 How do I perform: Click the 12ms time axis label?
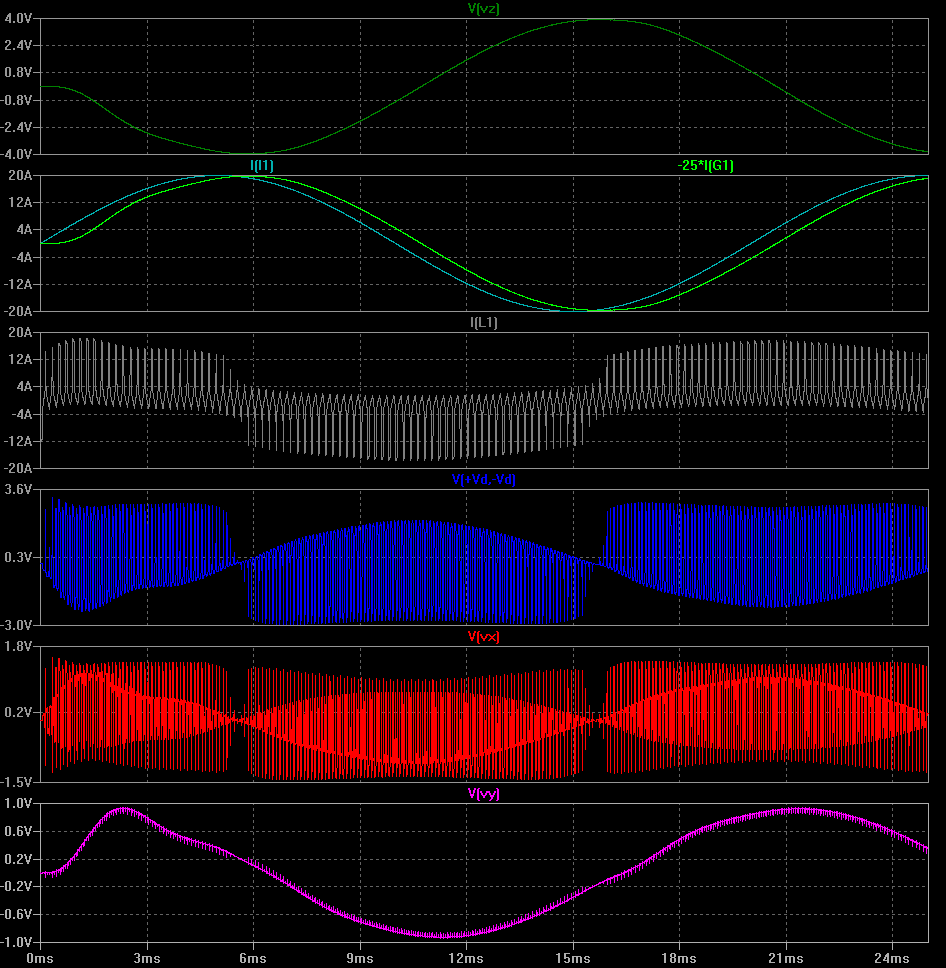(x=466, y=958)
